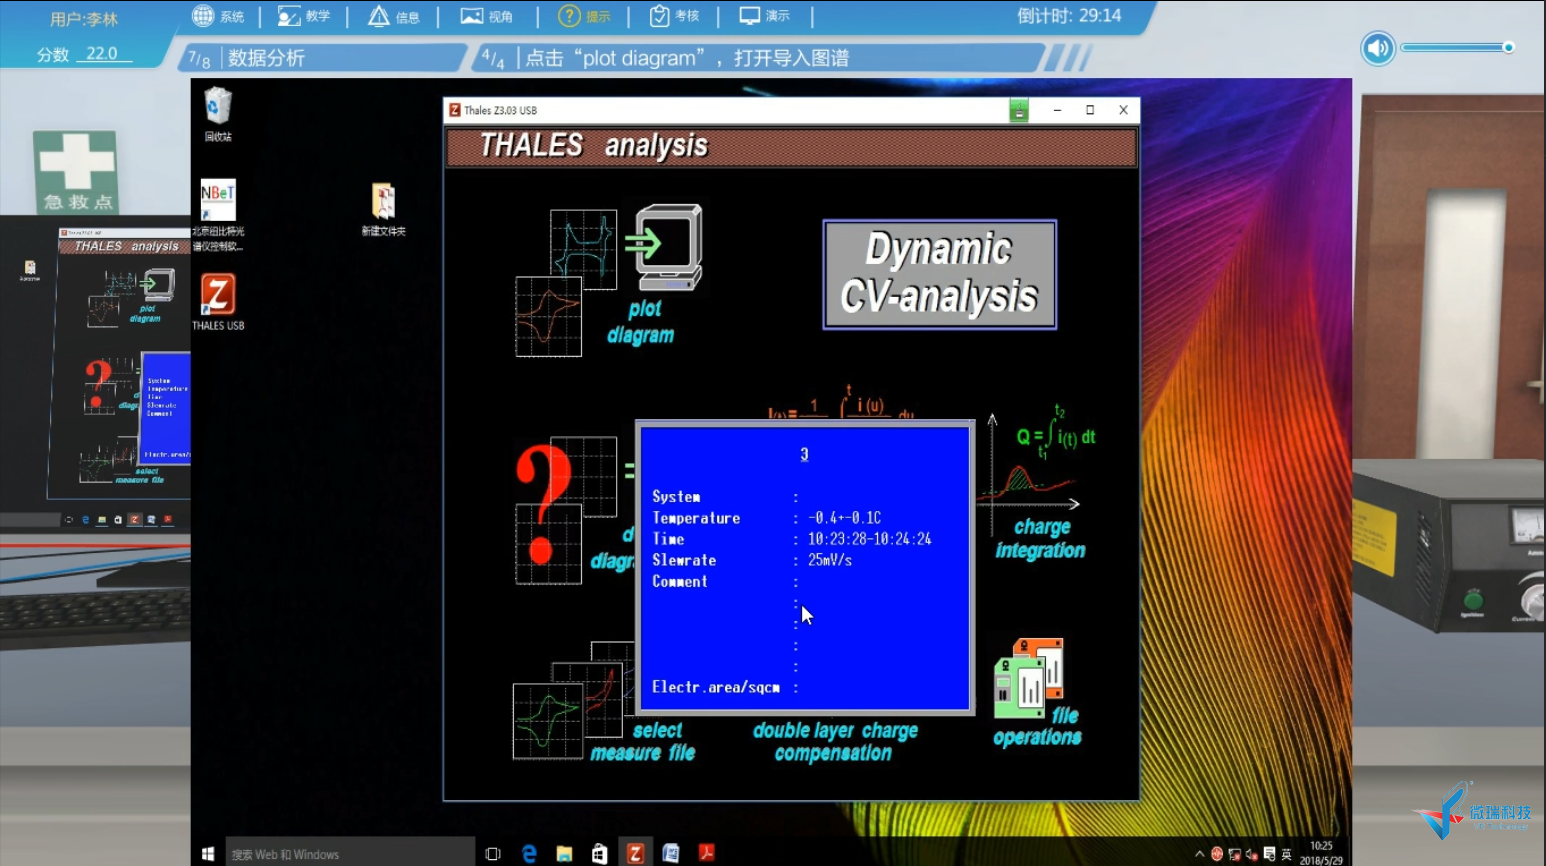This screenshot has width=1546, height=866.
Task: Click the THALES analysis header banner
Action: click(791, 147)
